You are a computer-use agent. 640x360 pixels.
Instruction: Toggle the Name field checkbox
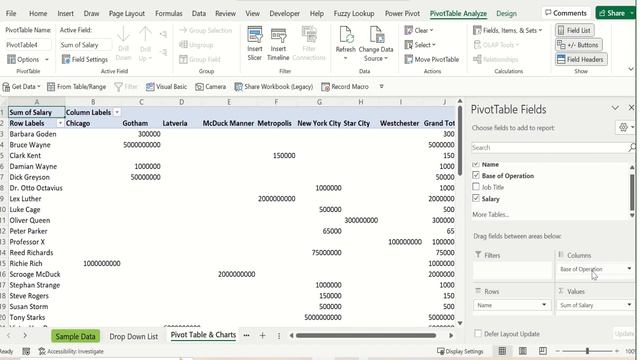click(x=476, y=164)
